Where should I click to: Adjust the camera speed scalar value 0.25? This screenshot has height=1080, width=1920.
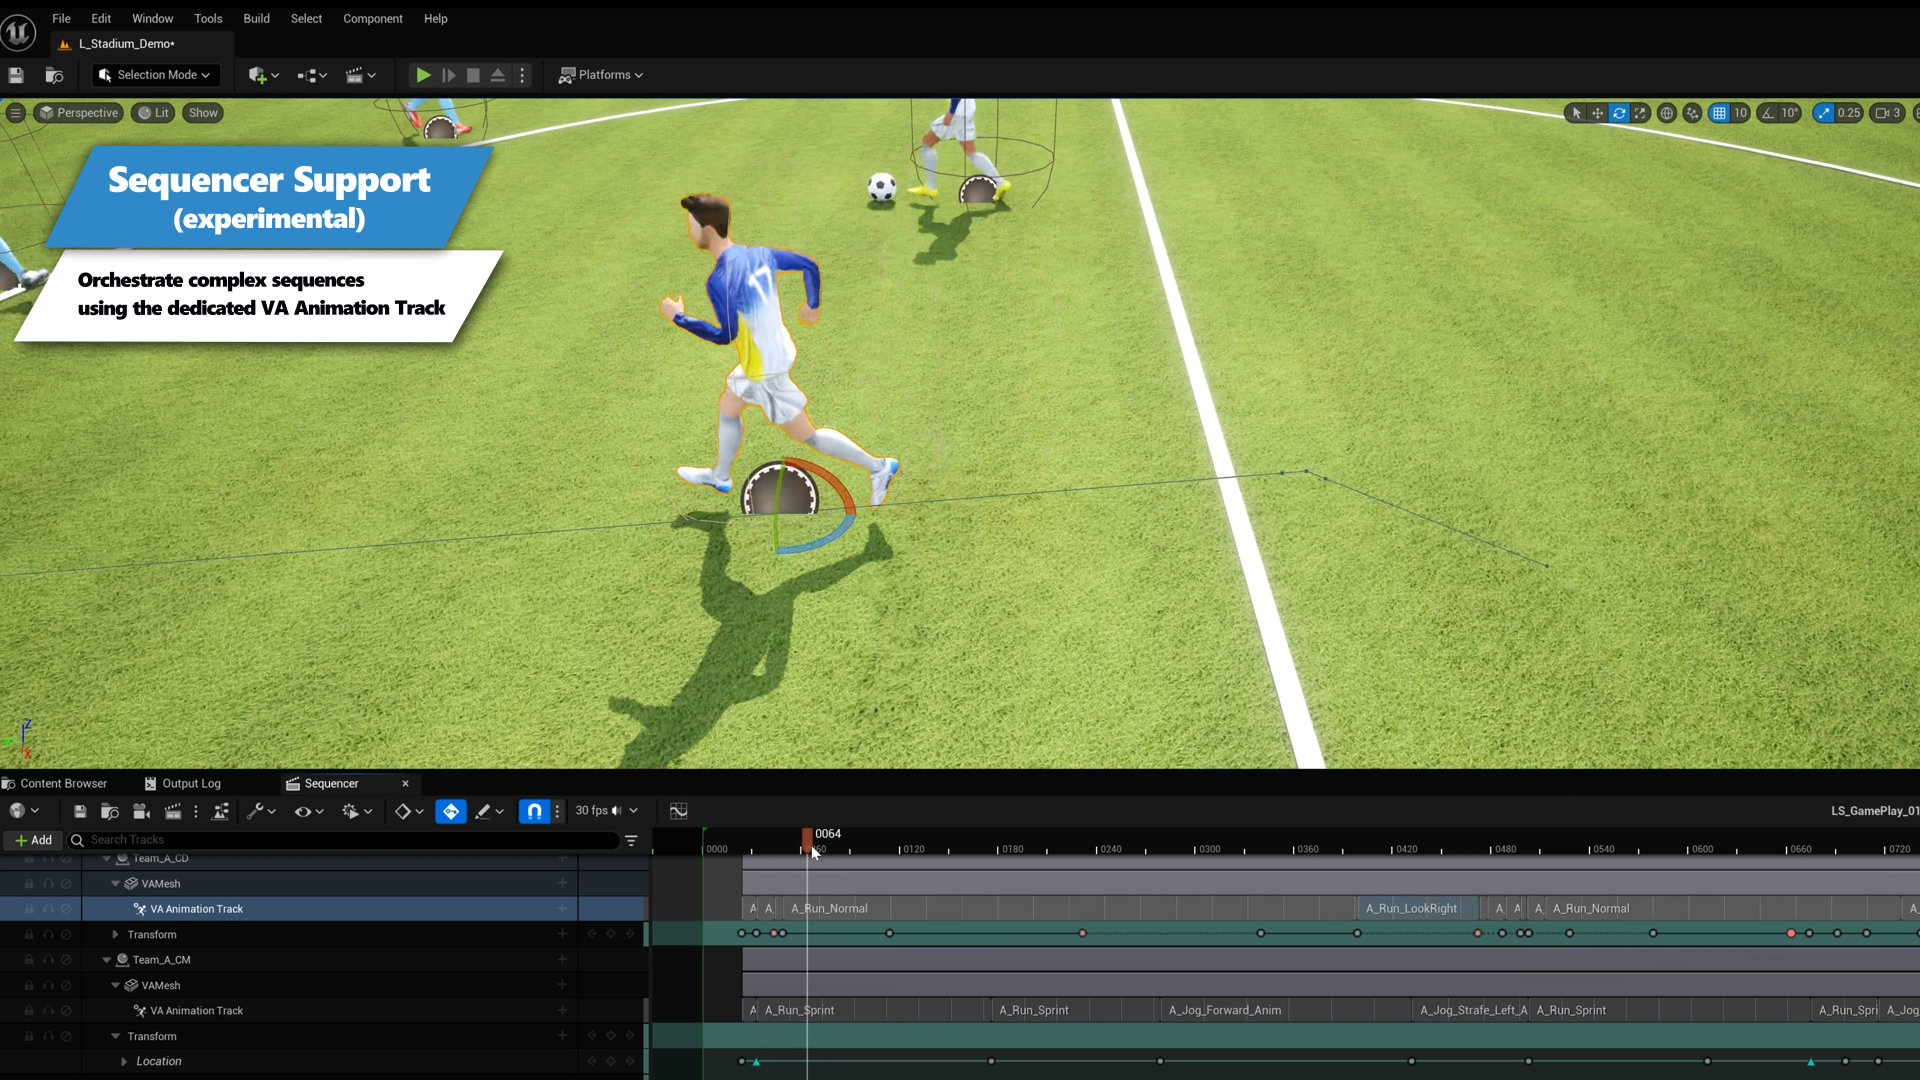coord(1847,113)
